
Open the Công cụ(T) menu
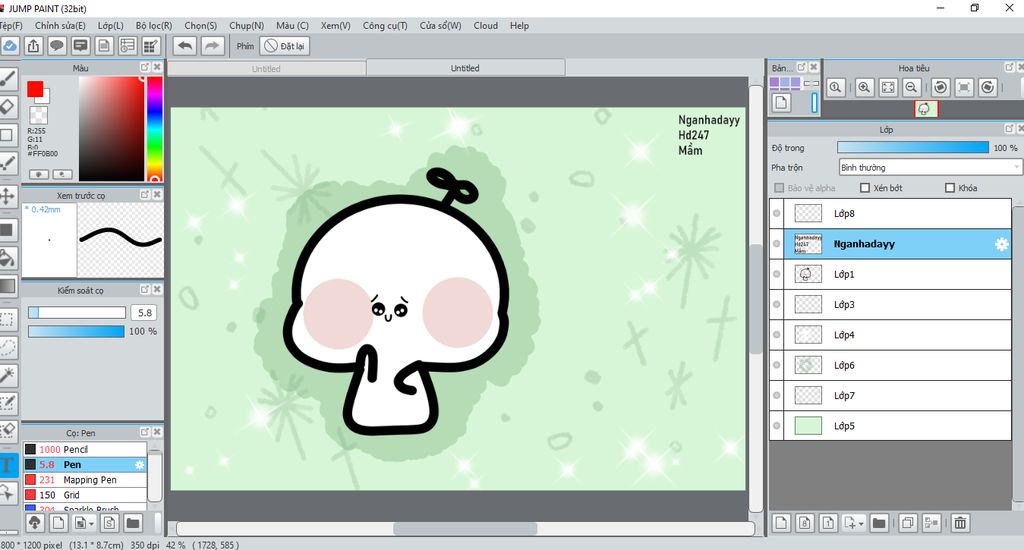[385, 25]
